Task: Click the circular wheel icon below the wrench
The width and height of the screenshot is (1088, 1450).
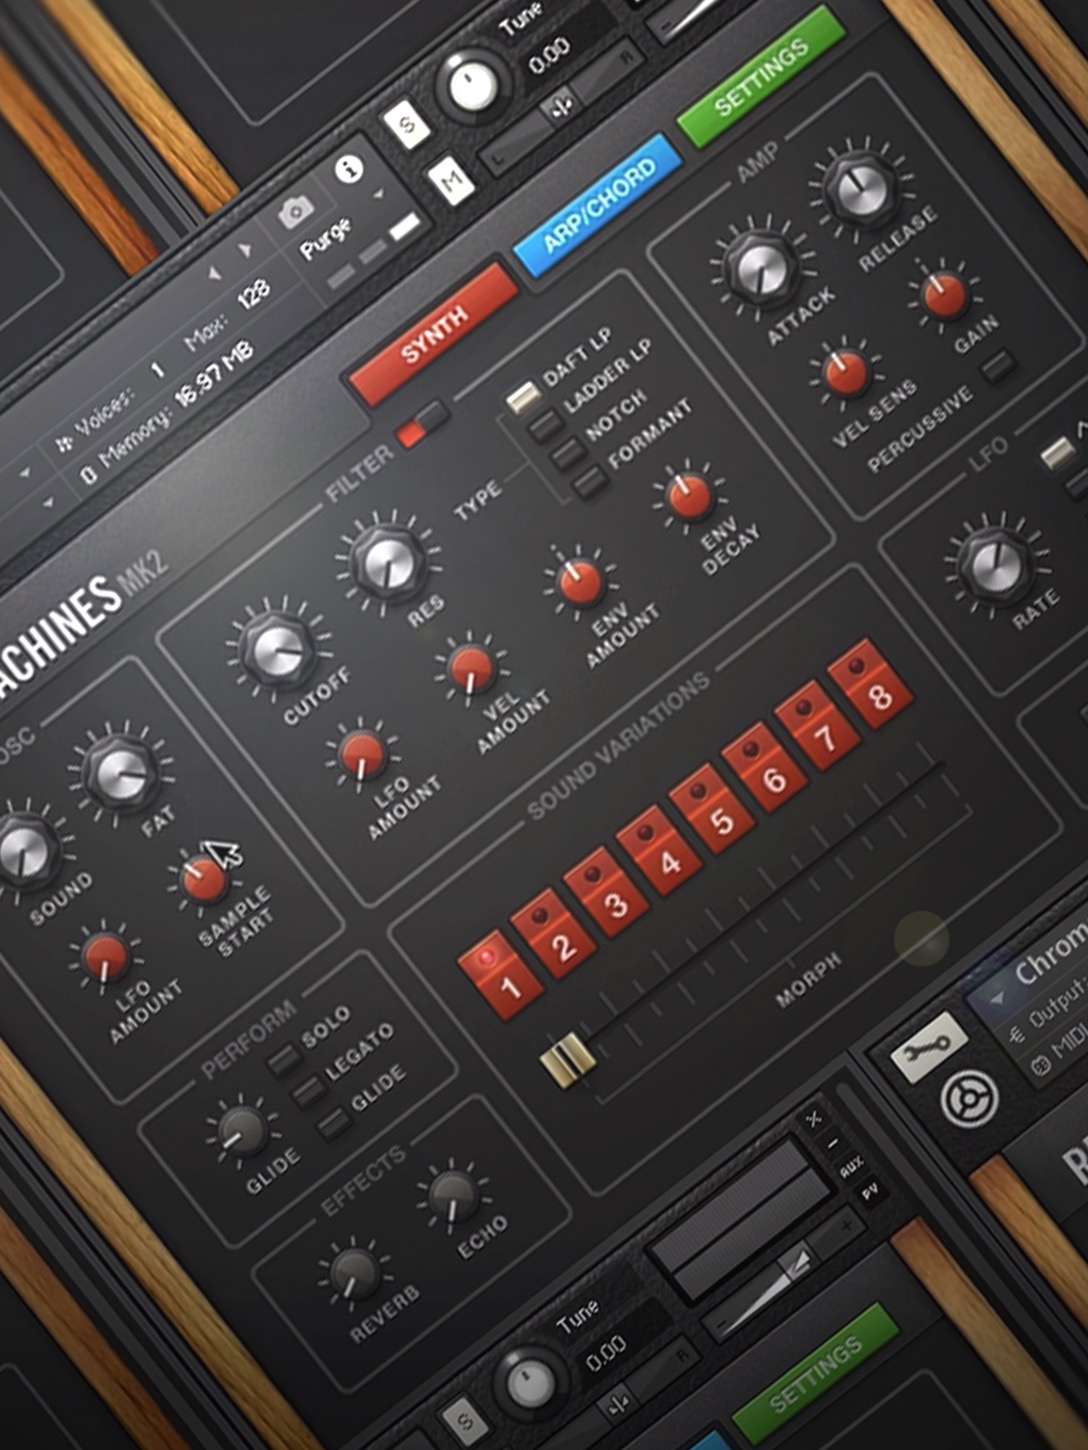Action: pos(968,1098)
